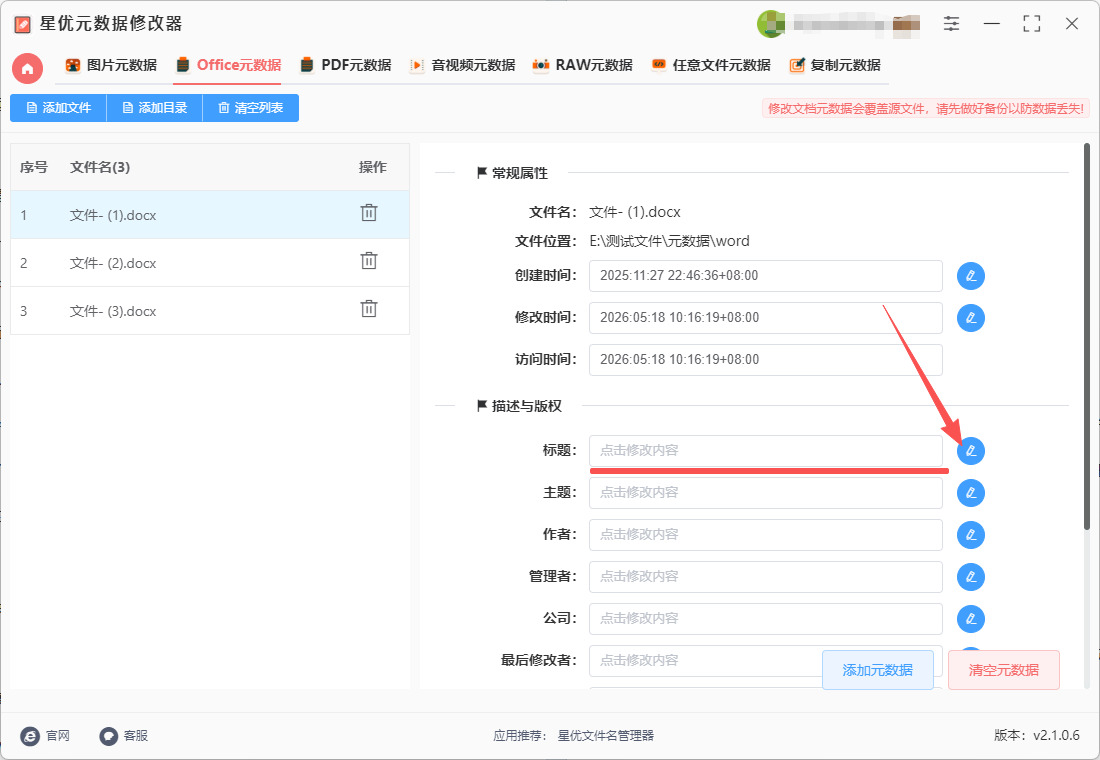Open the 任意文件元数据 tab

(711, 65)
